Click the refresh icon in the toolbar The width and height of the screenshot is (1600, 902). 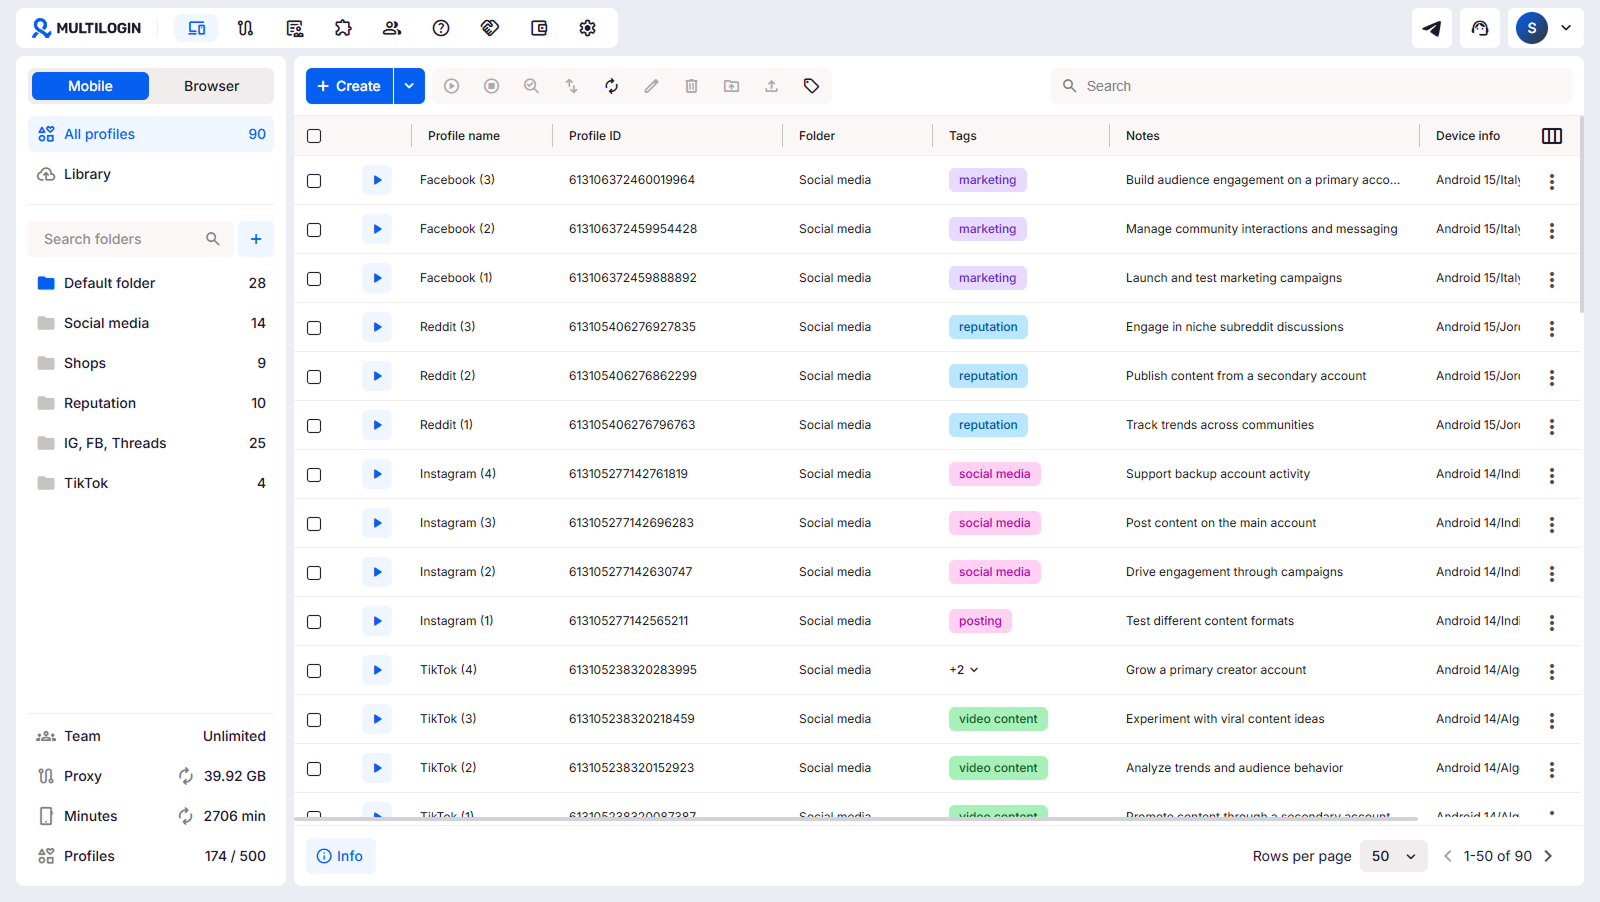[611, 86]
